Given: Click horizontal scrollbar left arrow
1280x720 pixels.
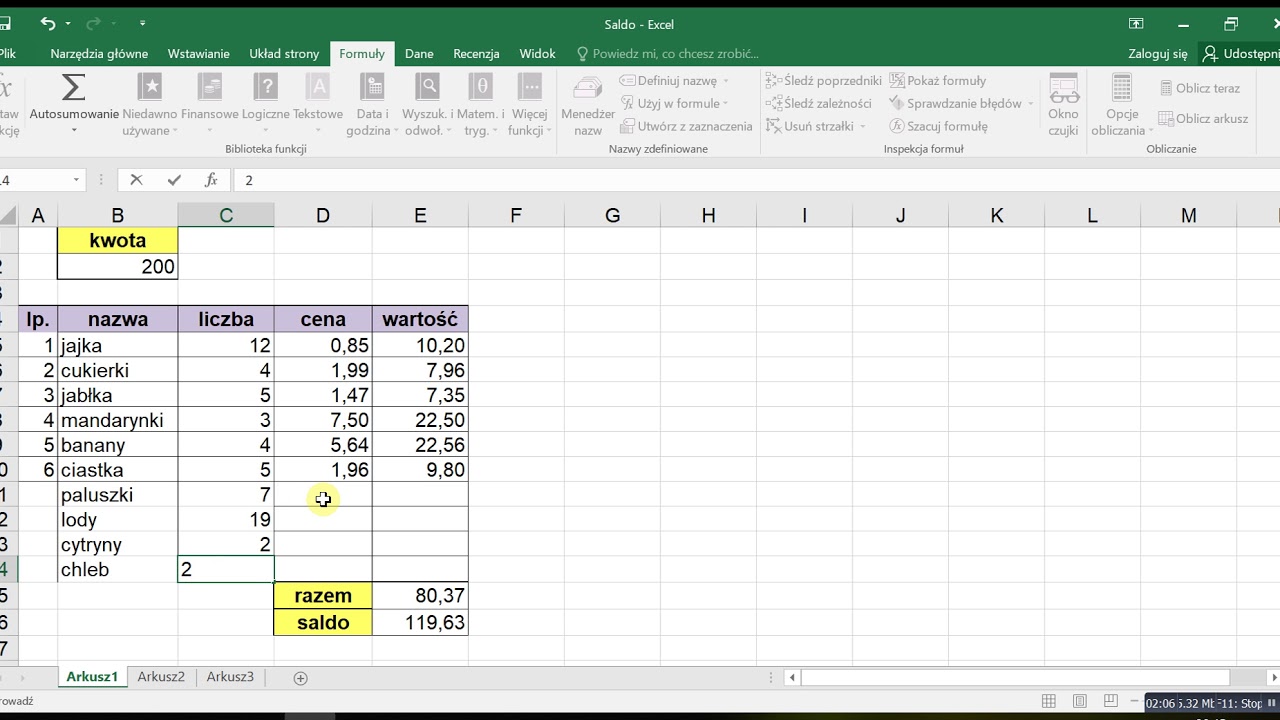Looking at the screenshot, I should [x=792, y=678].
